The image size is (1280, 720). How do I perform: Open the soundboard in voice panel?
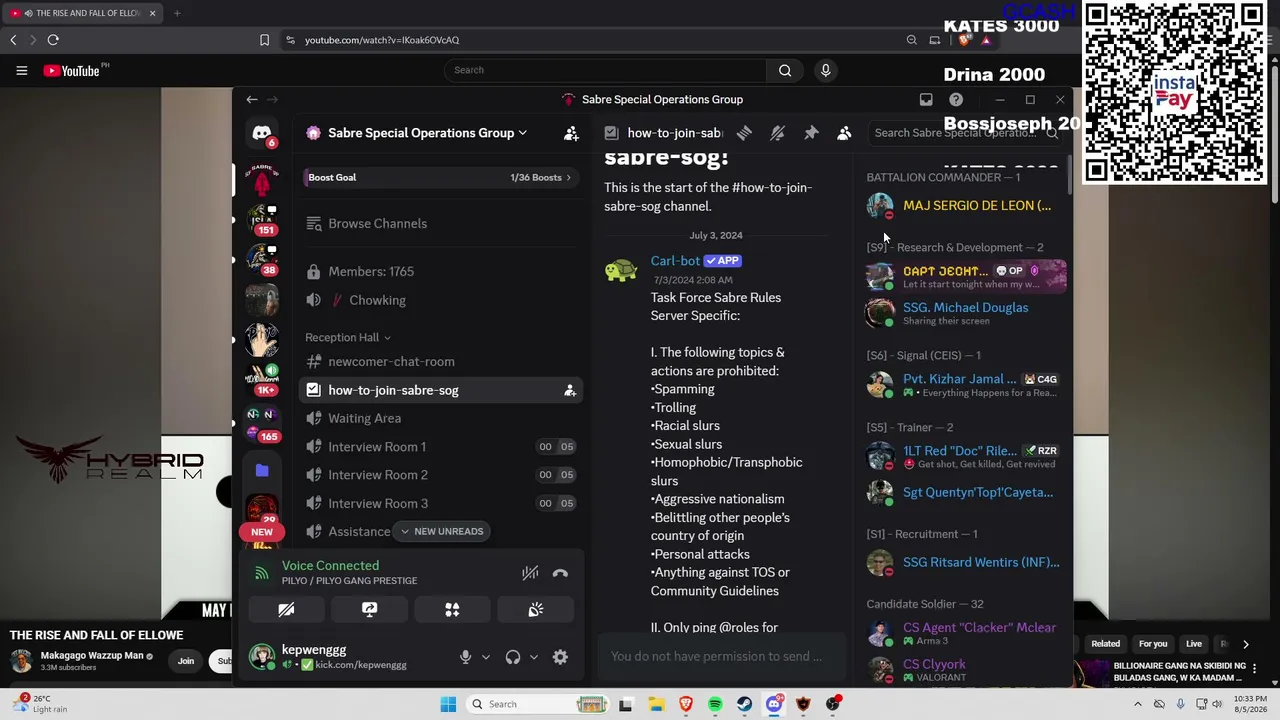[x=535, y=609]
